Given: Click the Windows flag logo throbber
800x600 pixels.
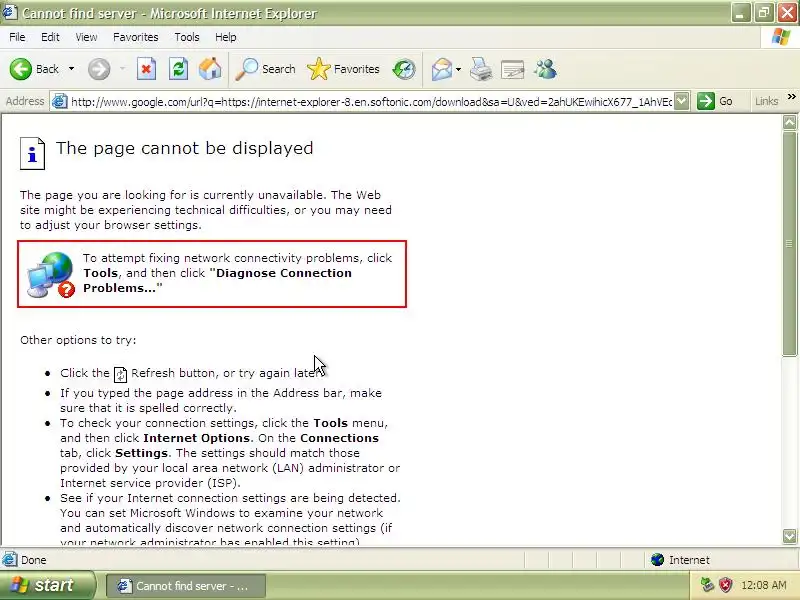Looking at the screenshot, I should [x=781, y=37].
